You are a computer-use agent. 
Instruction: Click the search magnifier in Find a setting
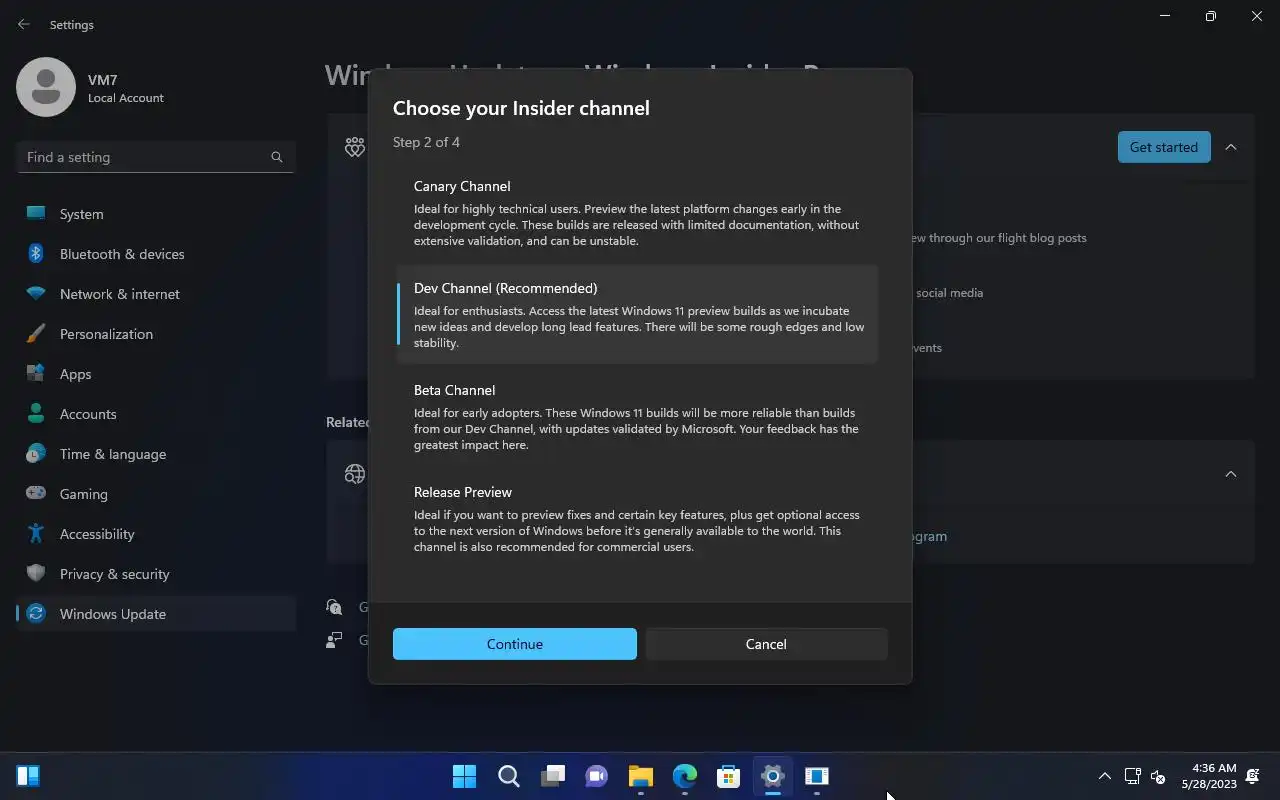(x=277, y=157)
